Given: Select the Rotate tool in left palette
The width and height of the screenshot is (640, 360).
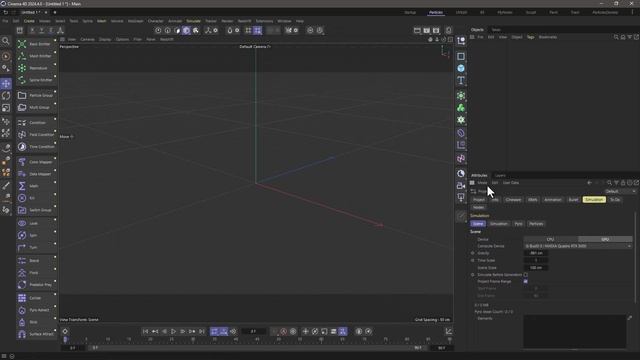Looking at the screenshot, I should [x=6, y=96].
